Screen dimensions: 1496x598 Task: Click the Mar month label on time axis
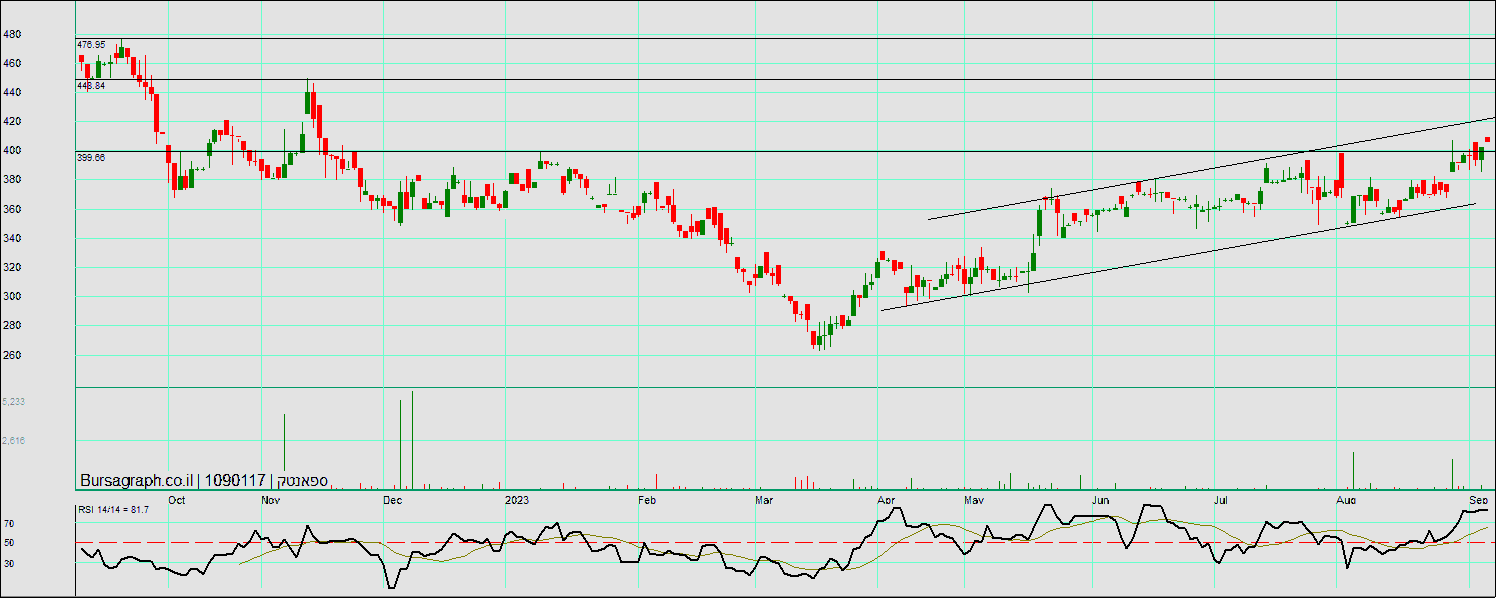point(764,499)
